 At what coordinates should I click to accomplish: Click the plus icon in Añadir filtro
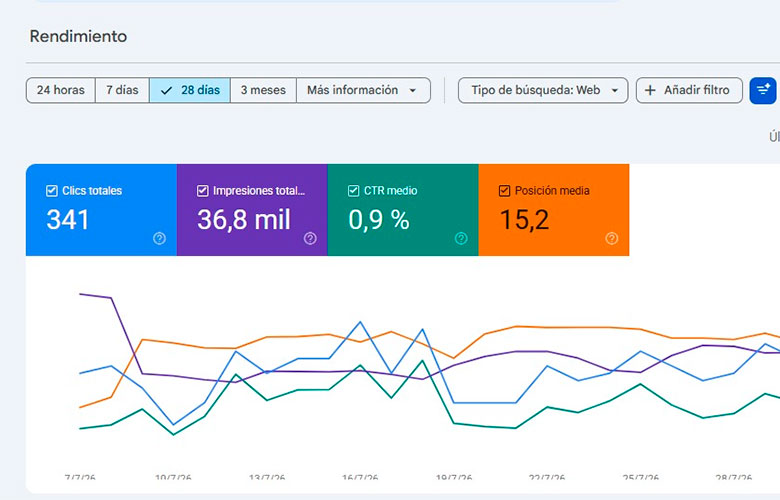click(x=650, y=90)
